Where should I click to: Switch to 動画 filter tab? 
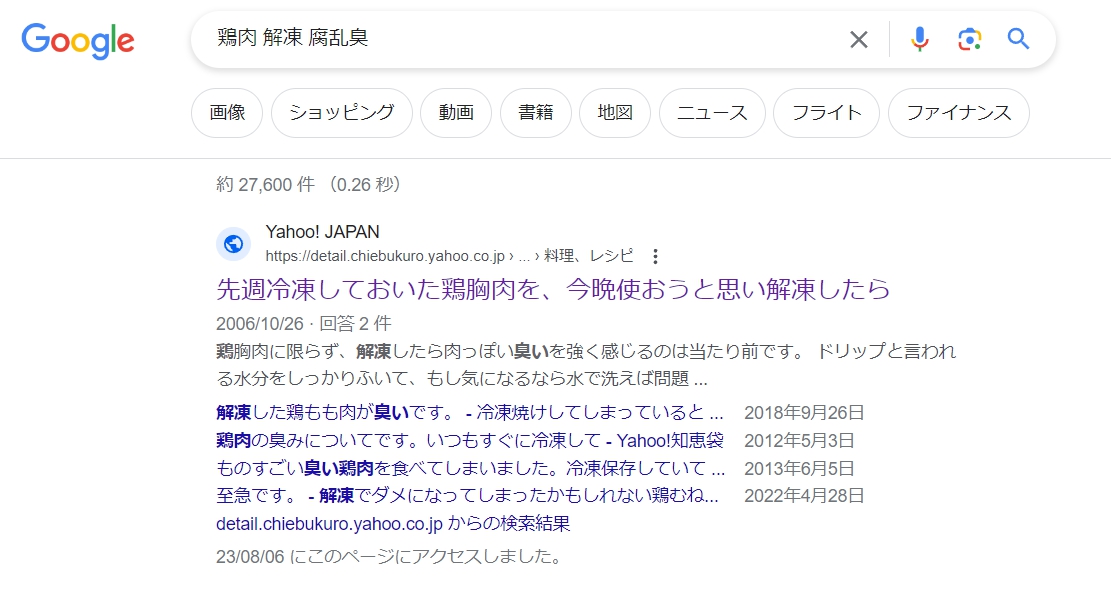pyautogui.click(x=456, y=113)
